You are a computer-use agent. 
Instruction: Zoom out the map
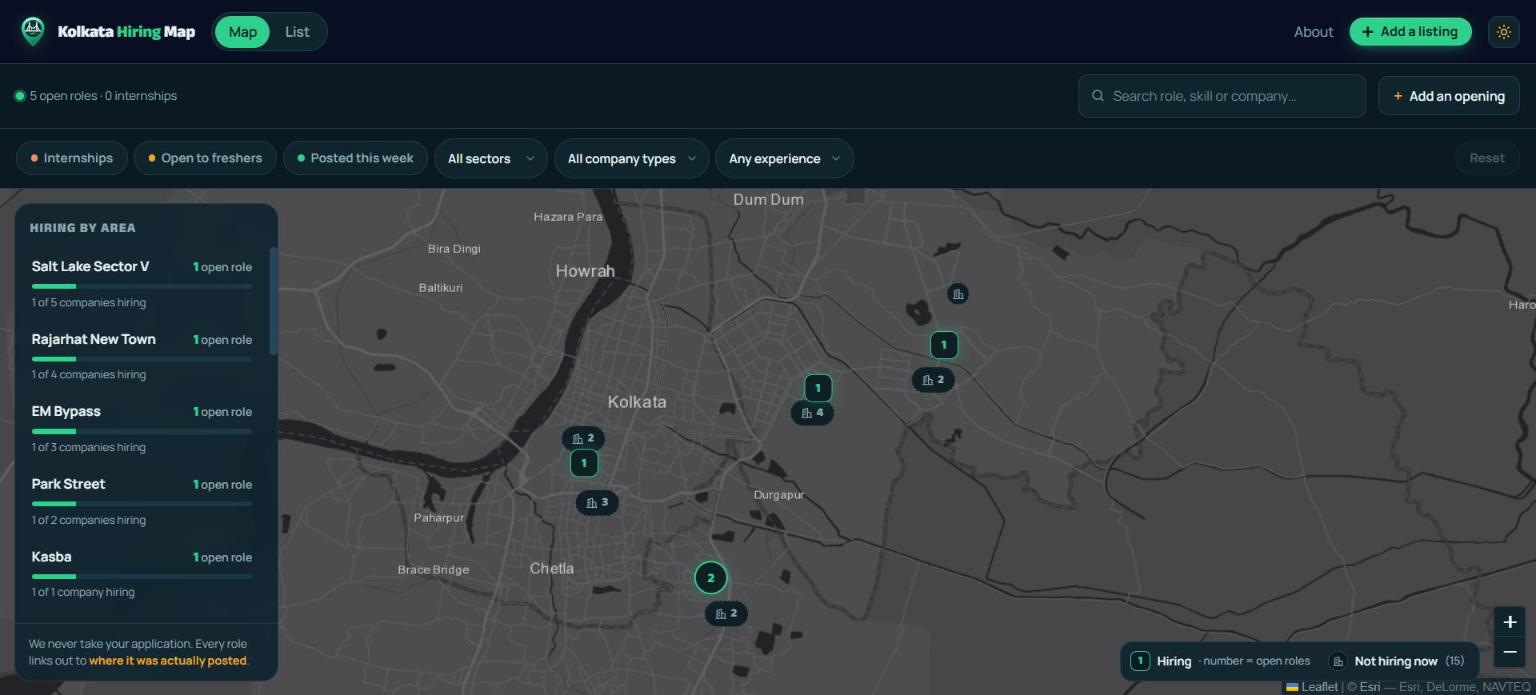tap(1510, 652)
